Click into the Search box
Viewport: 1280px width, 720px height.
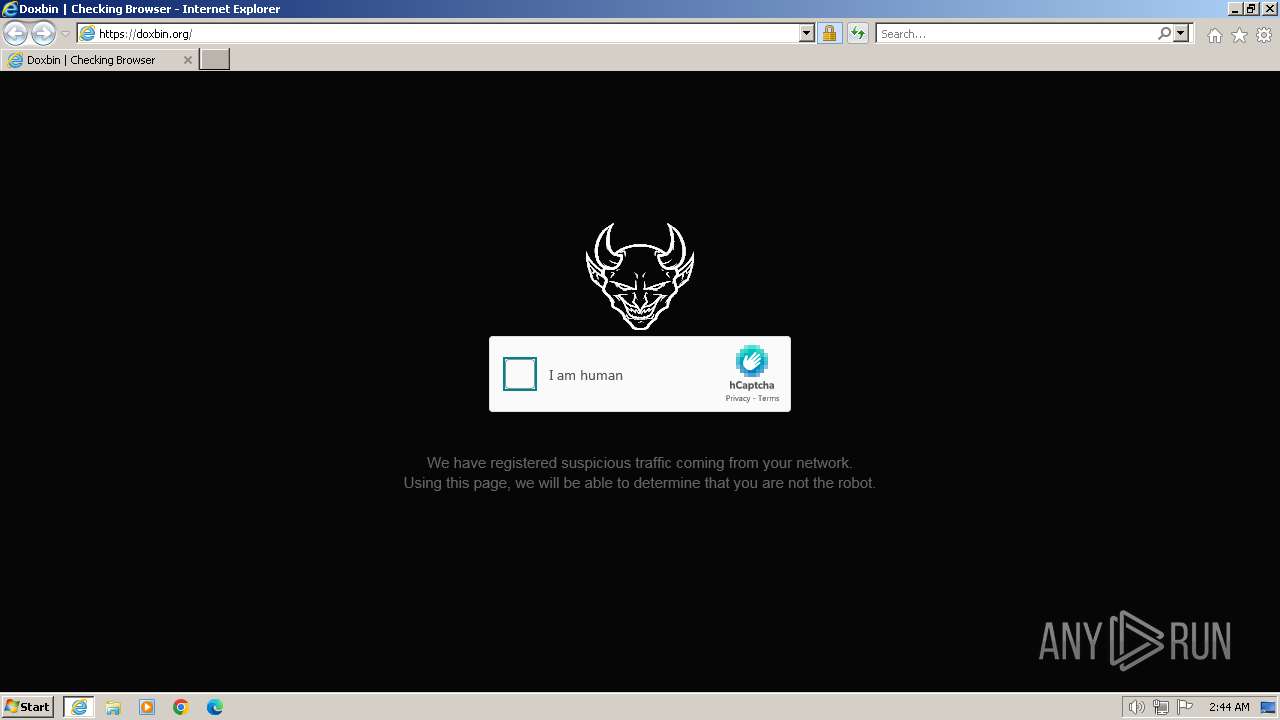(x=1015, y=33)
